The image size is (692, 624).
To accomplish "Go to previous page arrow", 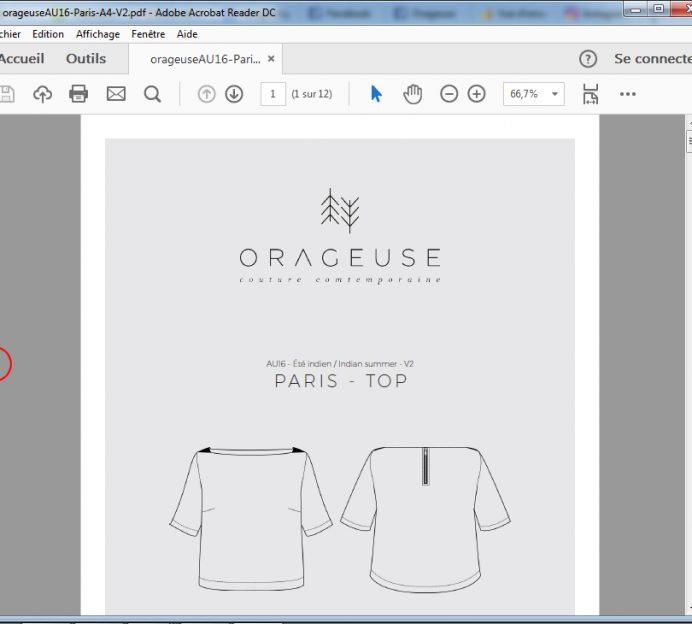I will [207, 94].
